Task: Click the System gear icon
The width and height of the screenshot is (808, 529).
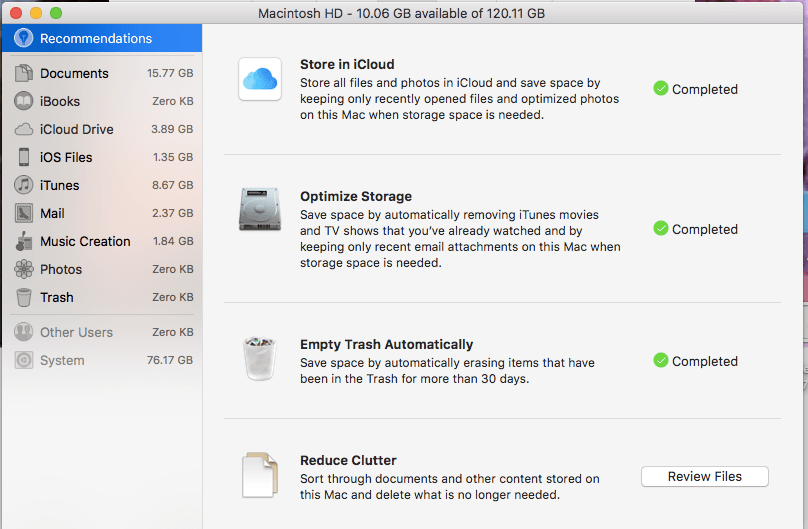Action: click(x=24, y=360)
